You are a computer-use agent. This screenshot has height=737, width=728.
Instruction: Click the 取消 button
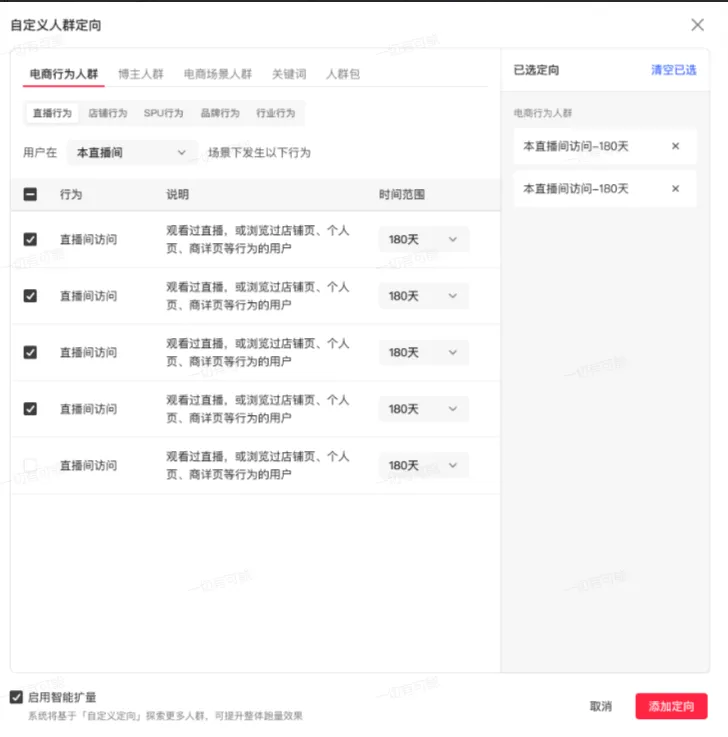click(601, 706)
